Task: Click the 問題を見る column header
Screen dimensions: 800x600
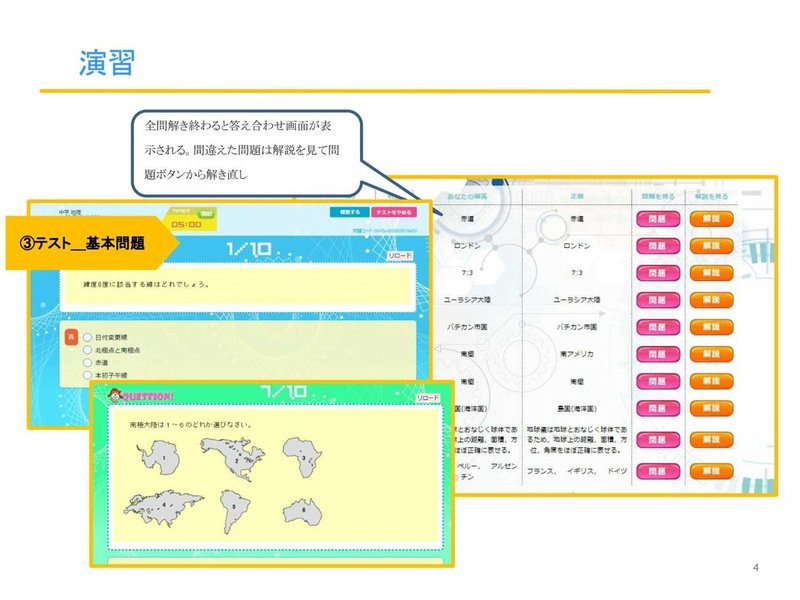Action: click(658, 196)
